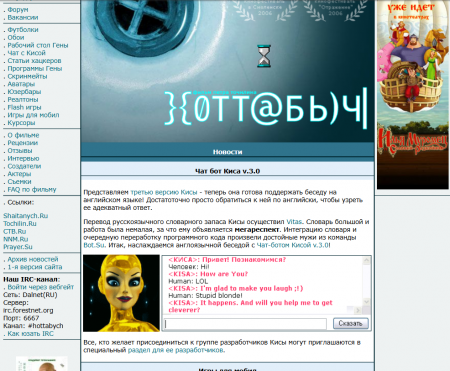Open the Курсоры link
450x371 pixels.
pyautogui.click(x=21, y=122)
